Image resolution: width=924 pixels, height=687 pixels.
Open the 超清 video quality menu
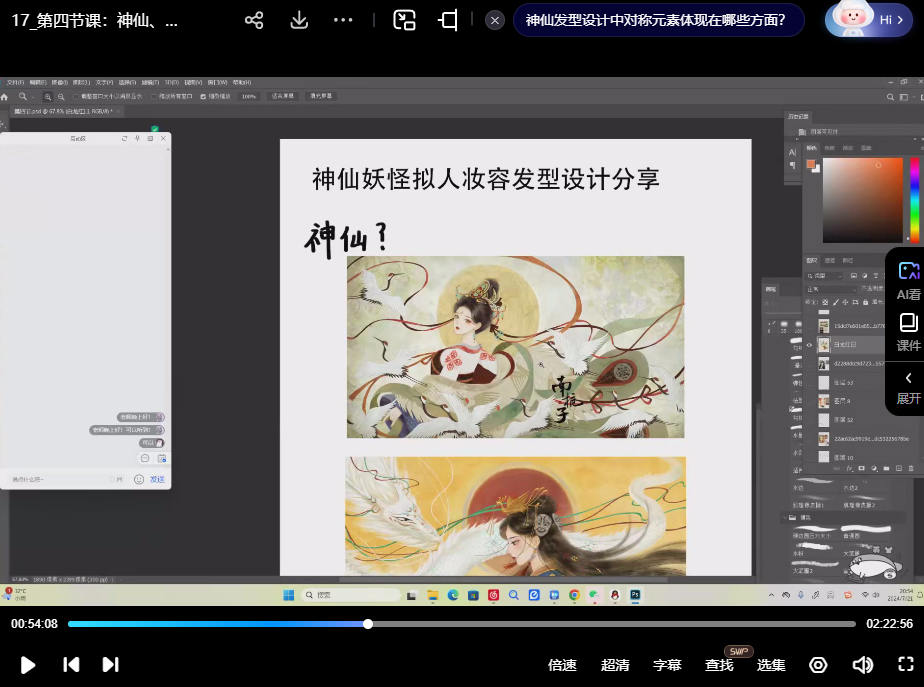point(615,665)
